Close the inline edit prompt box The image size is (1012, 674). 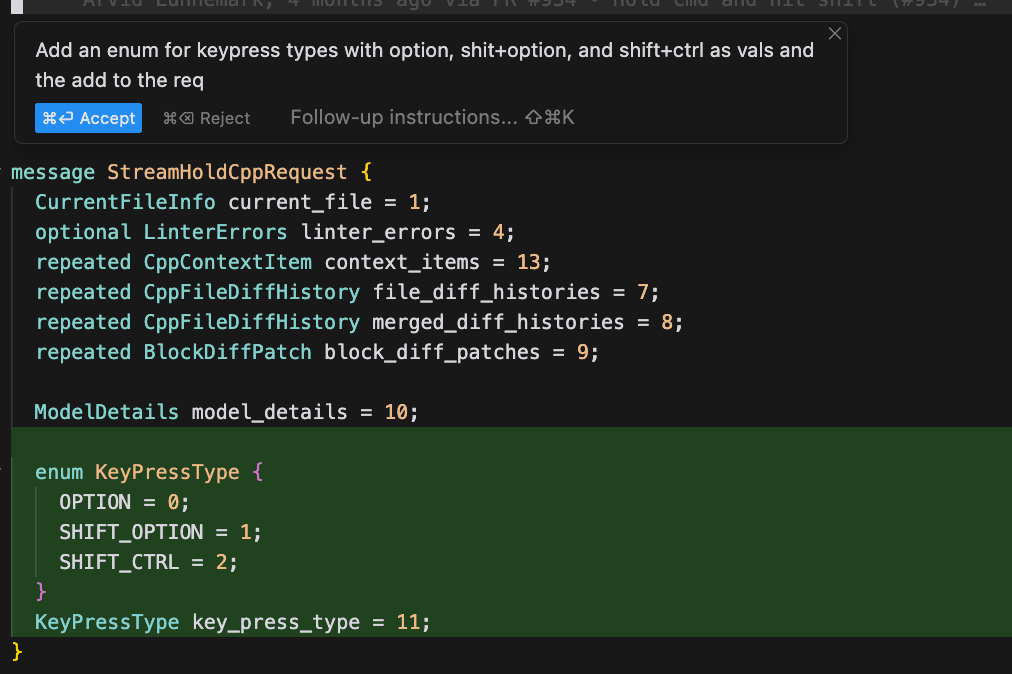tap(835, 33)
